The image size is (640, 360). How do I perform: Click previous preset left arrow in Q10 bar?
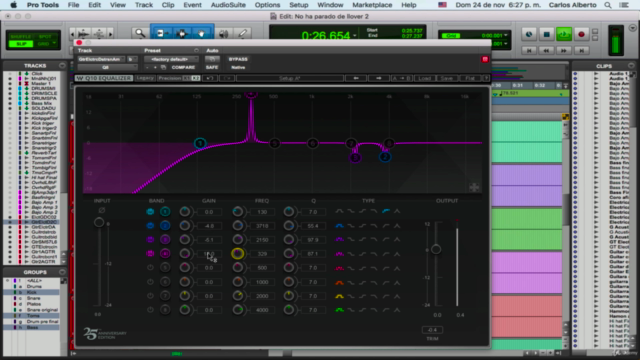(x=356, y=78)
